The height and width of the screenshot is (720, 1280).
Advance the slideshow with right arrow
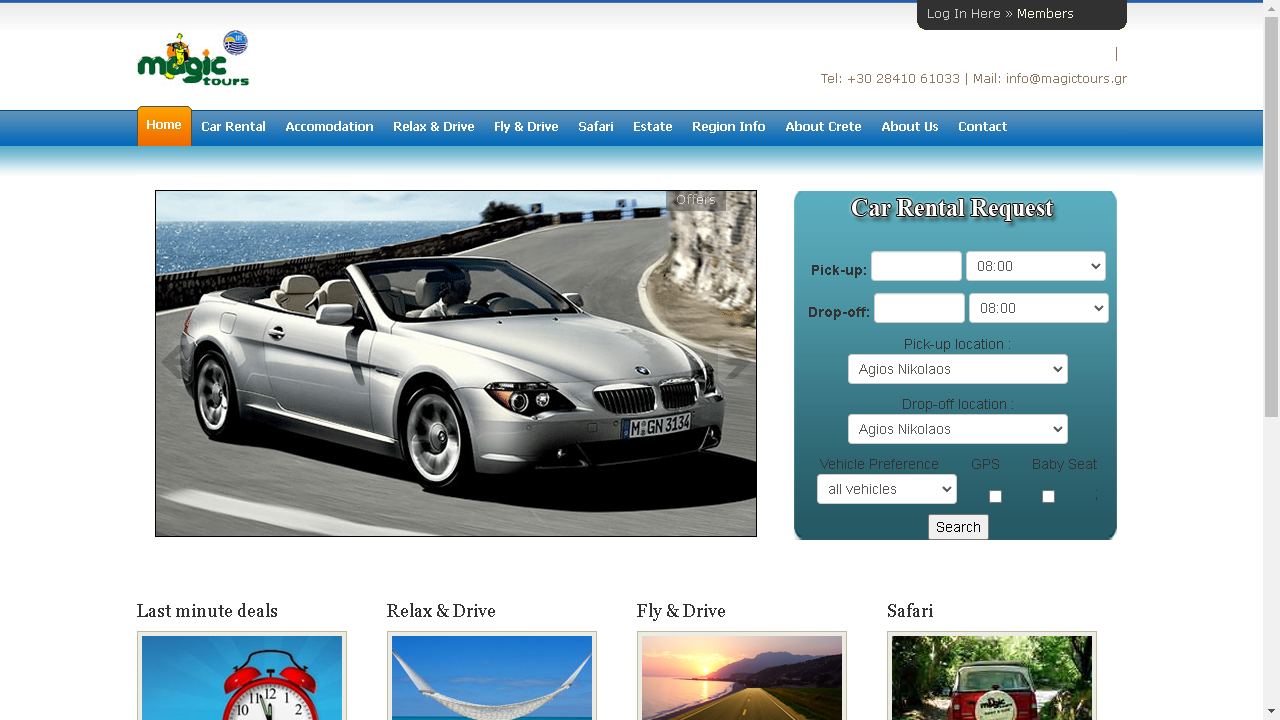coord(738,366)
